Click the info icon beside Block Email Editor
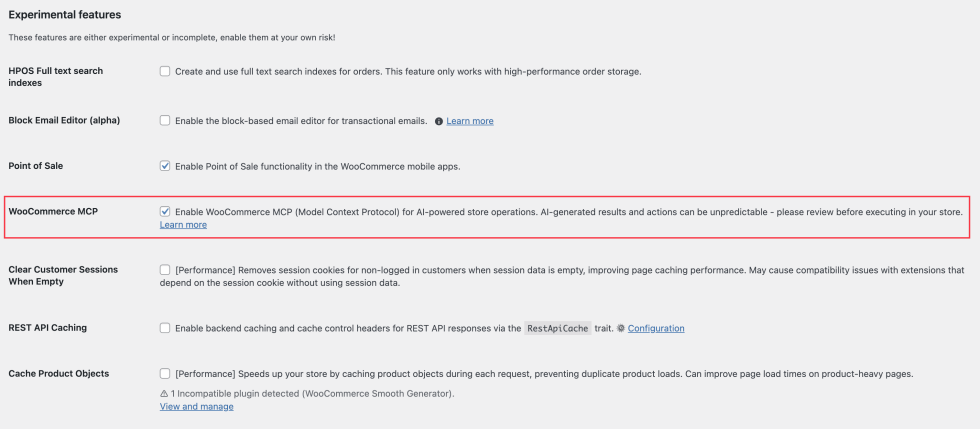This screenshot has height=429, width=980. point(439,121)
